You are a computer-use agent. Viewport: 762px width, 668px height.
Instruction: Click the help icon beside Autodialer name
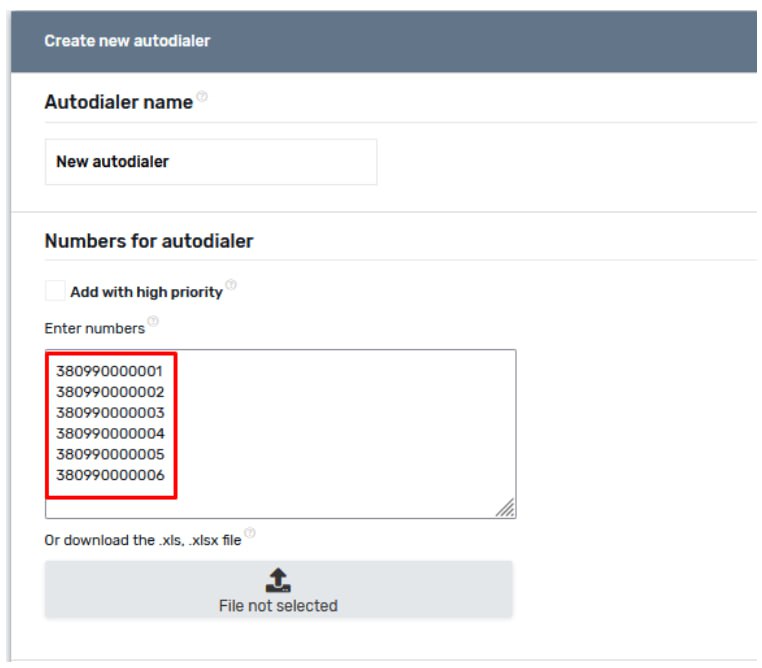[x=202, y=97]
